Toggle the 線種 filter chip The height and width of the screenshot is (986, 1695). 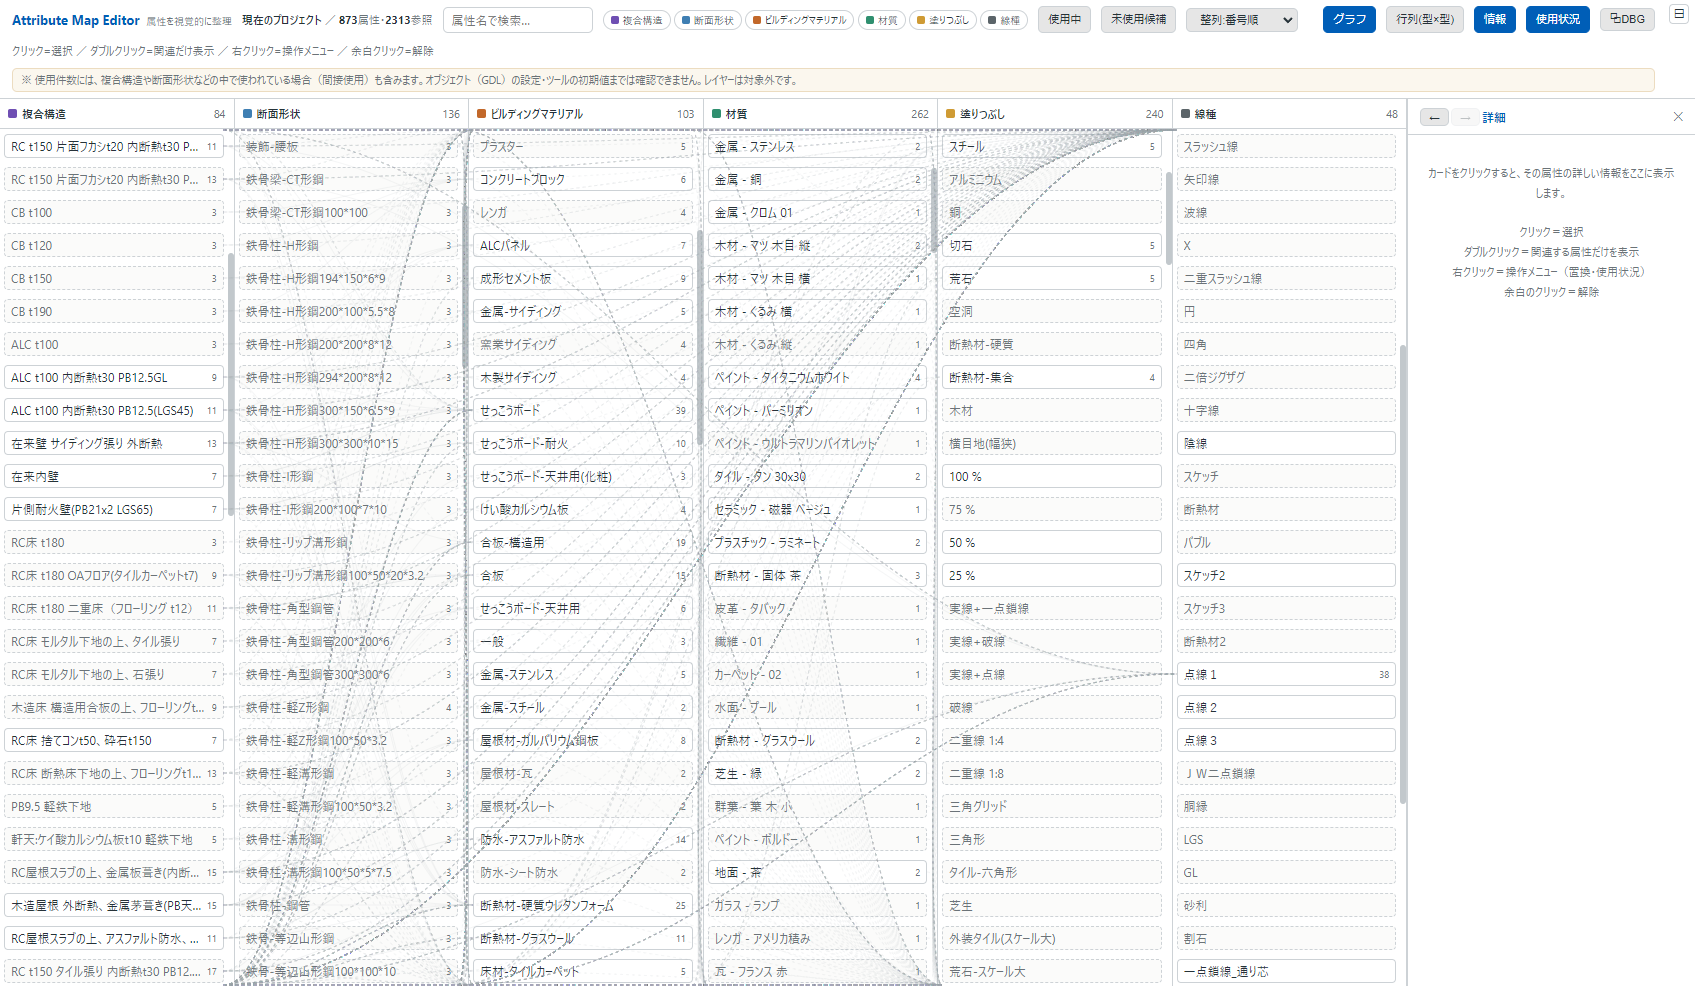tap(1003, 20)
